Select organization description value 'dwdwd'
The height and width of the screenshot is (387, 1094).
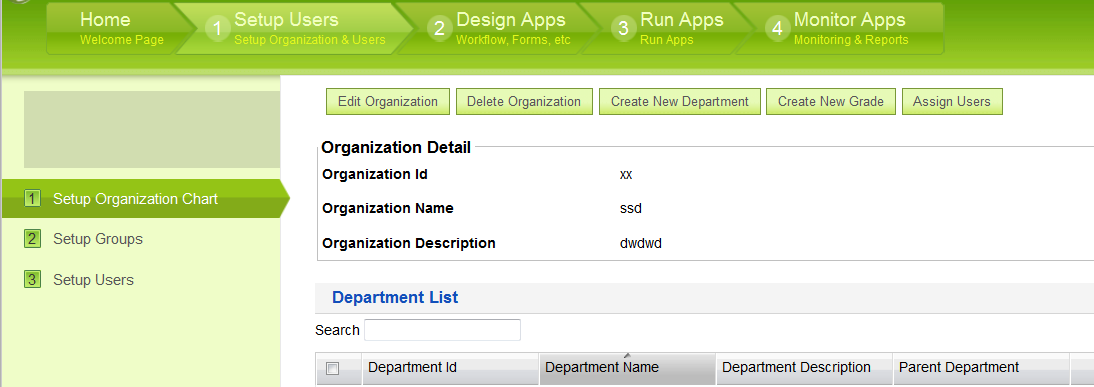point(640,243)
